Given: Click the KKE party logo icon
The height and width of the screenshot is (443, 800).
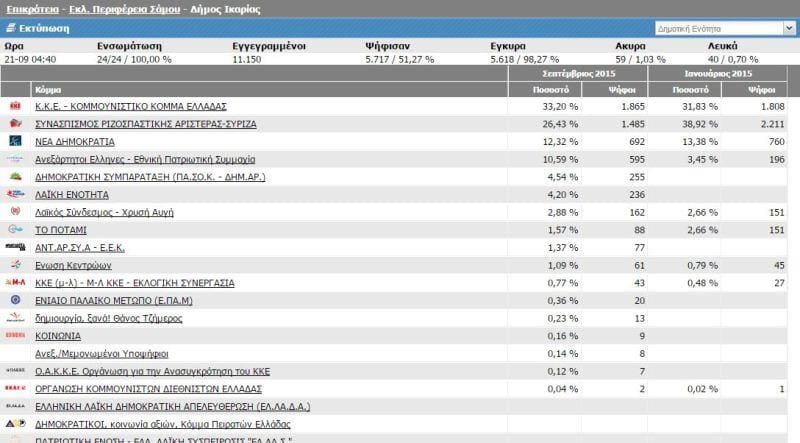Looking at the screenshot, I should tap(15, 106).
